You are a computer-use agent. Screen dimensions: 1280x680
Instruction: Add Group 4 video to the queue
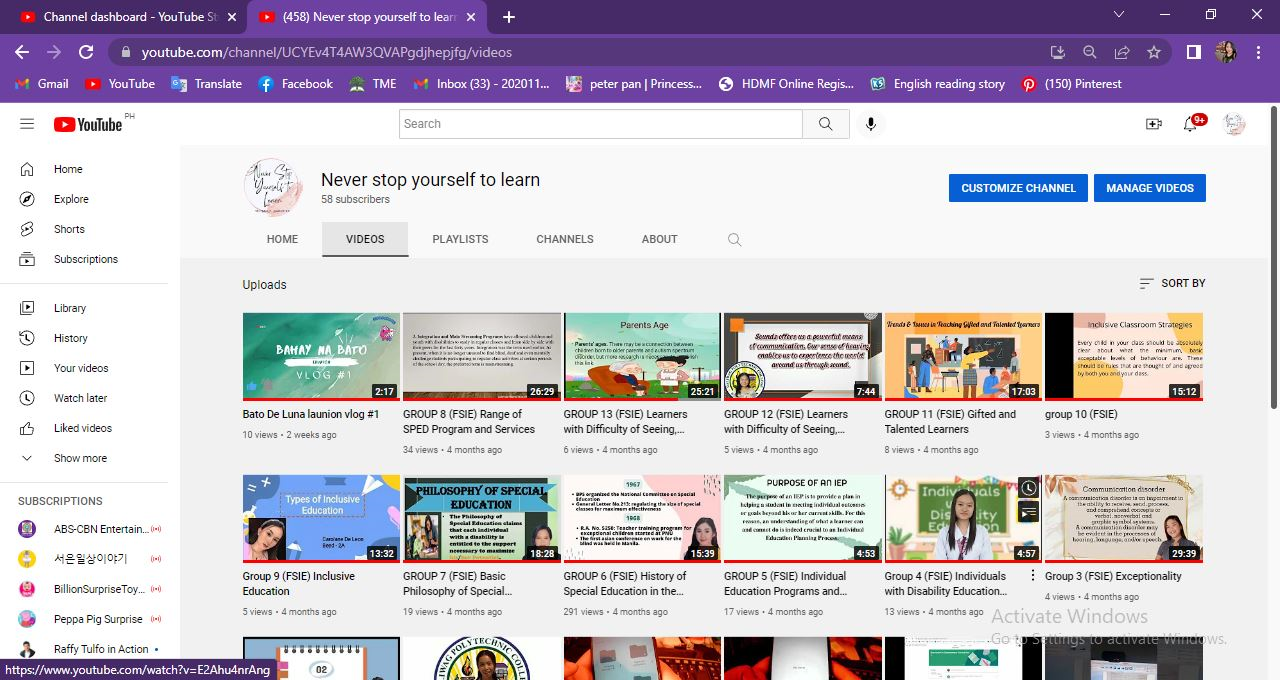coord(1028,513)
